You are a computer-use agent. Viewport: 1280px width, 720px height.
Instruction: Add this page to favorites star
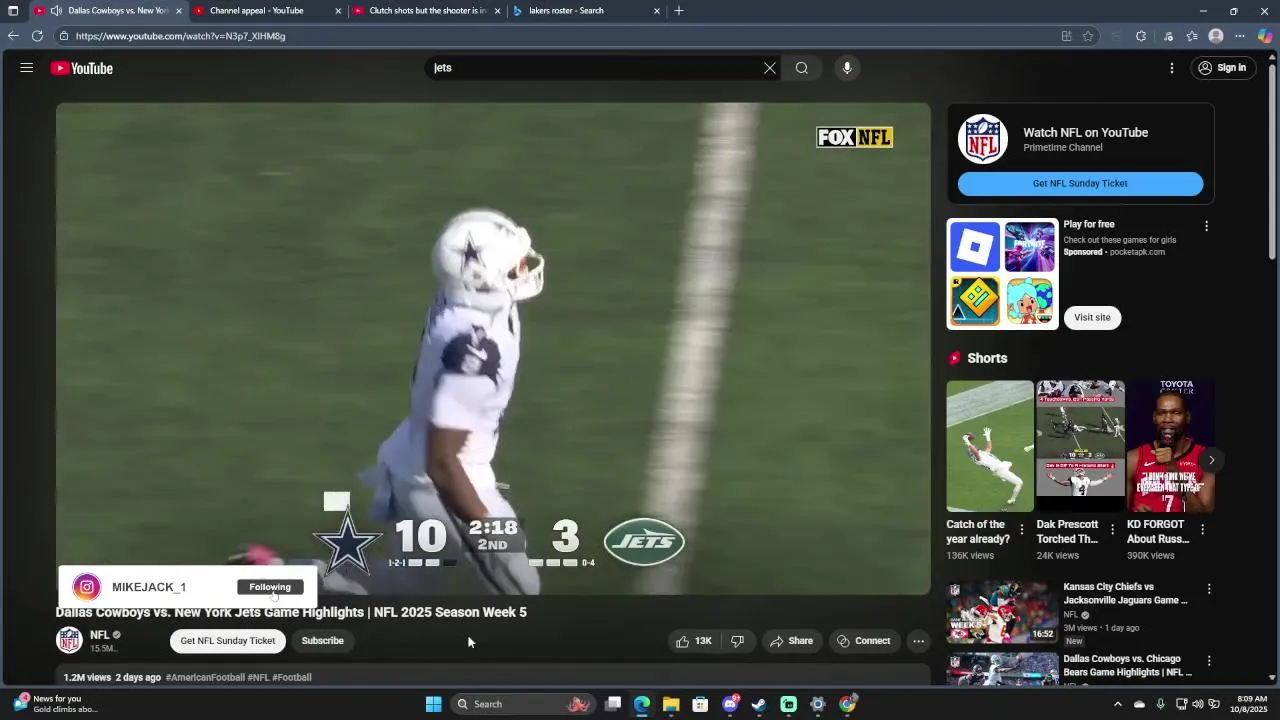(x=1088, y=36)
